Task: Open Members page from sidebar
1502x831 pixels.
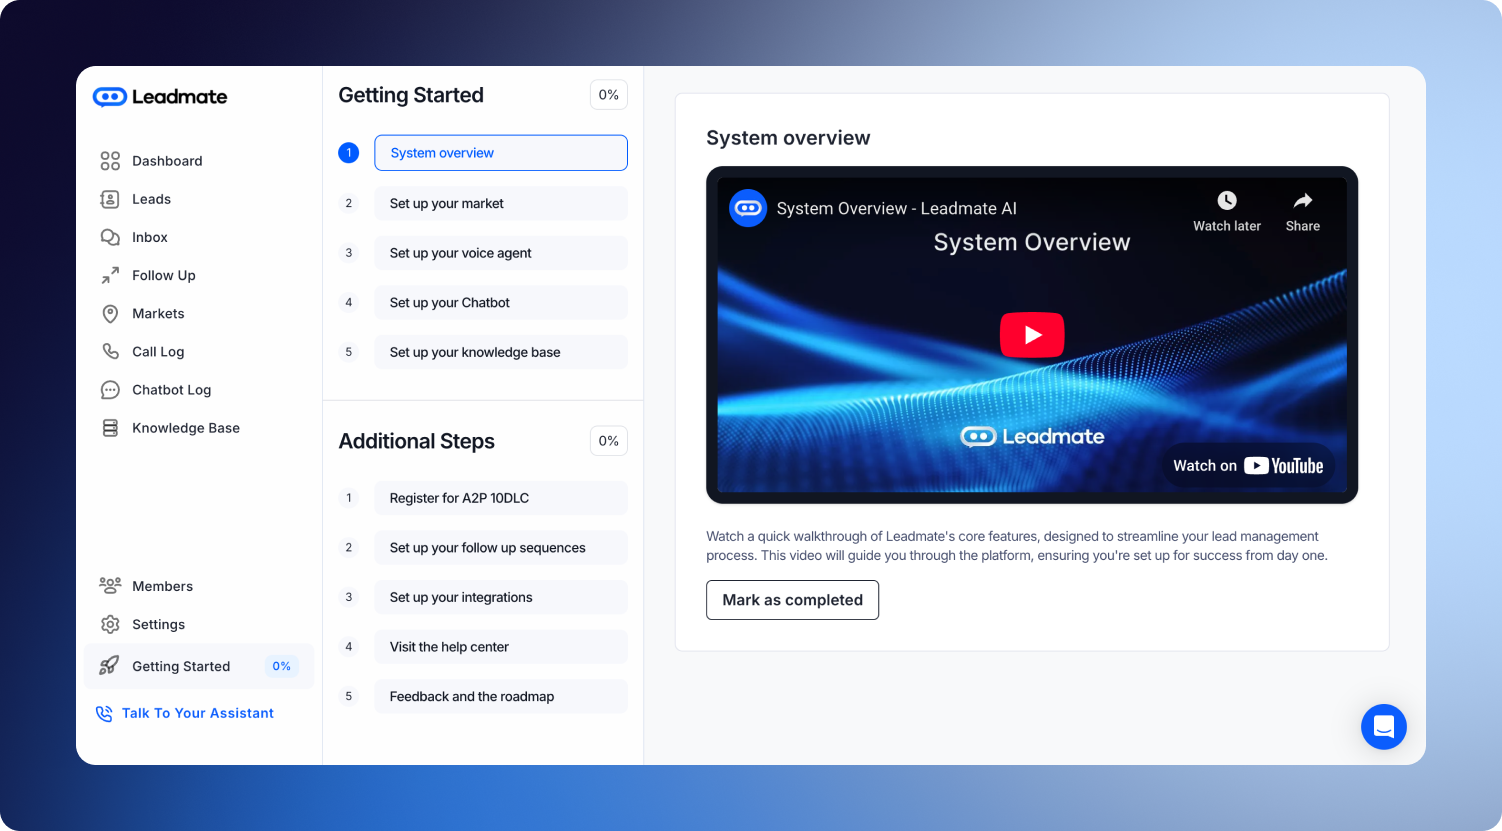Action: coord(162,586)
